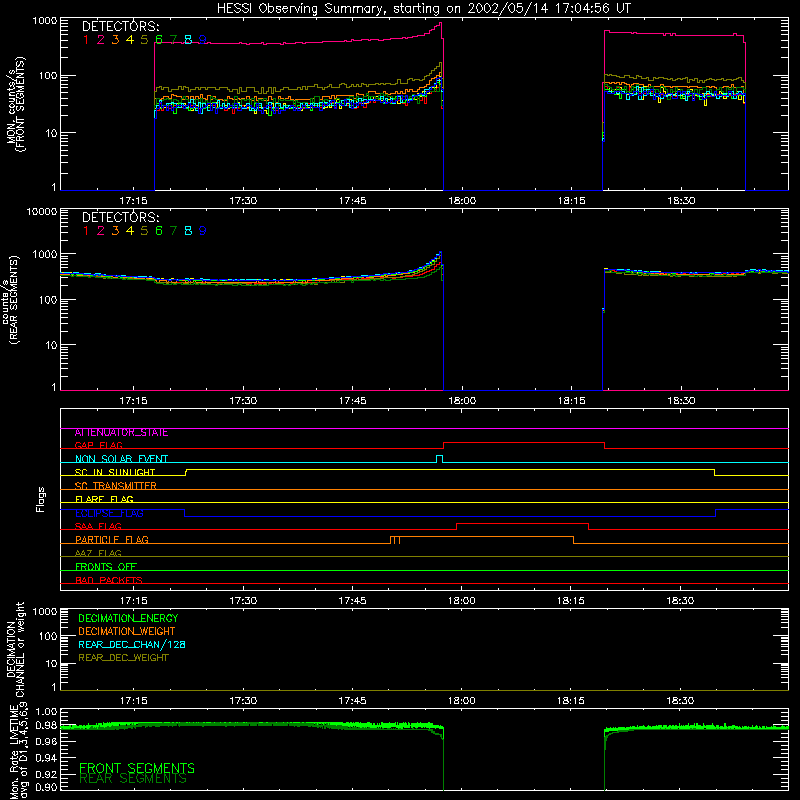Click MON. counts/s front segments axis title
800x800 pixels.
click(16, 105)
